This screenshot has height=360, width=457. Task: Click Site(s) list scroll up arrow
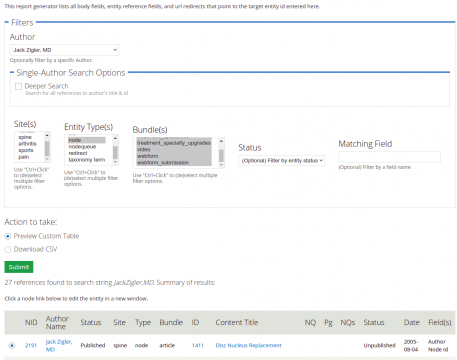click(x=47, y=135)
